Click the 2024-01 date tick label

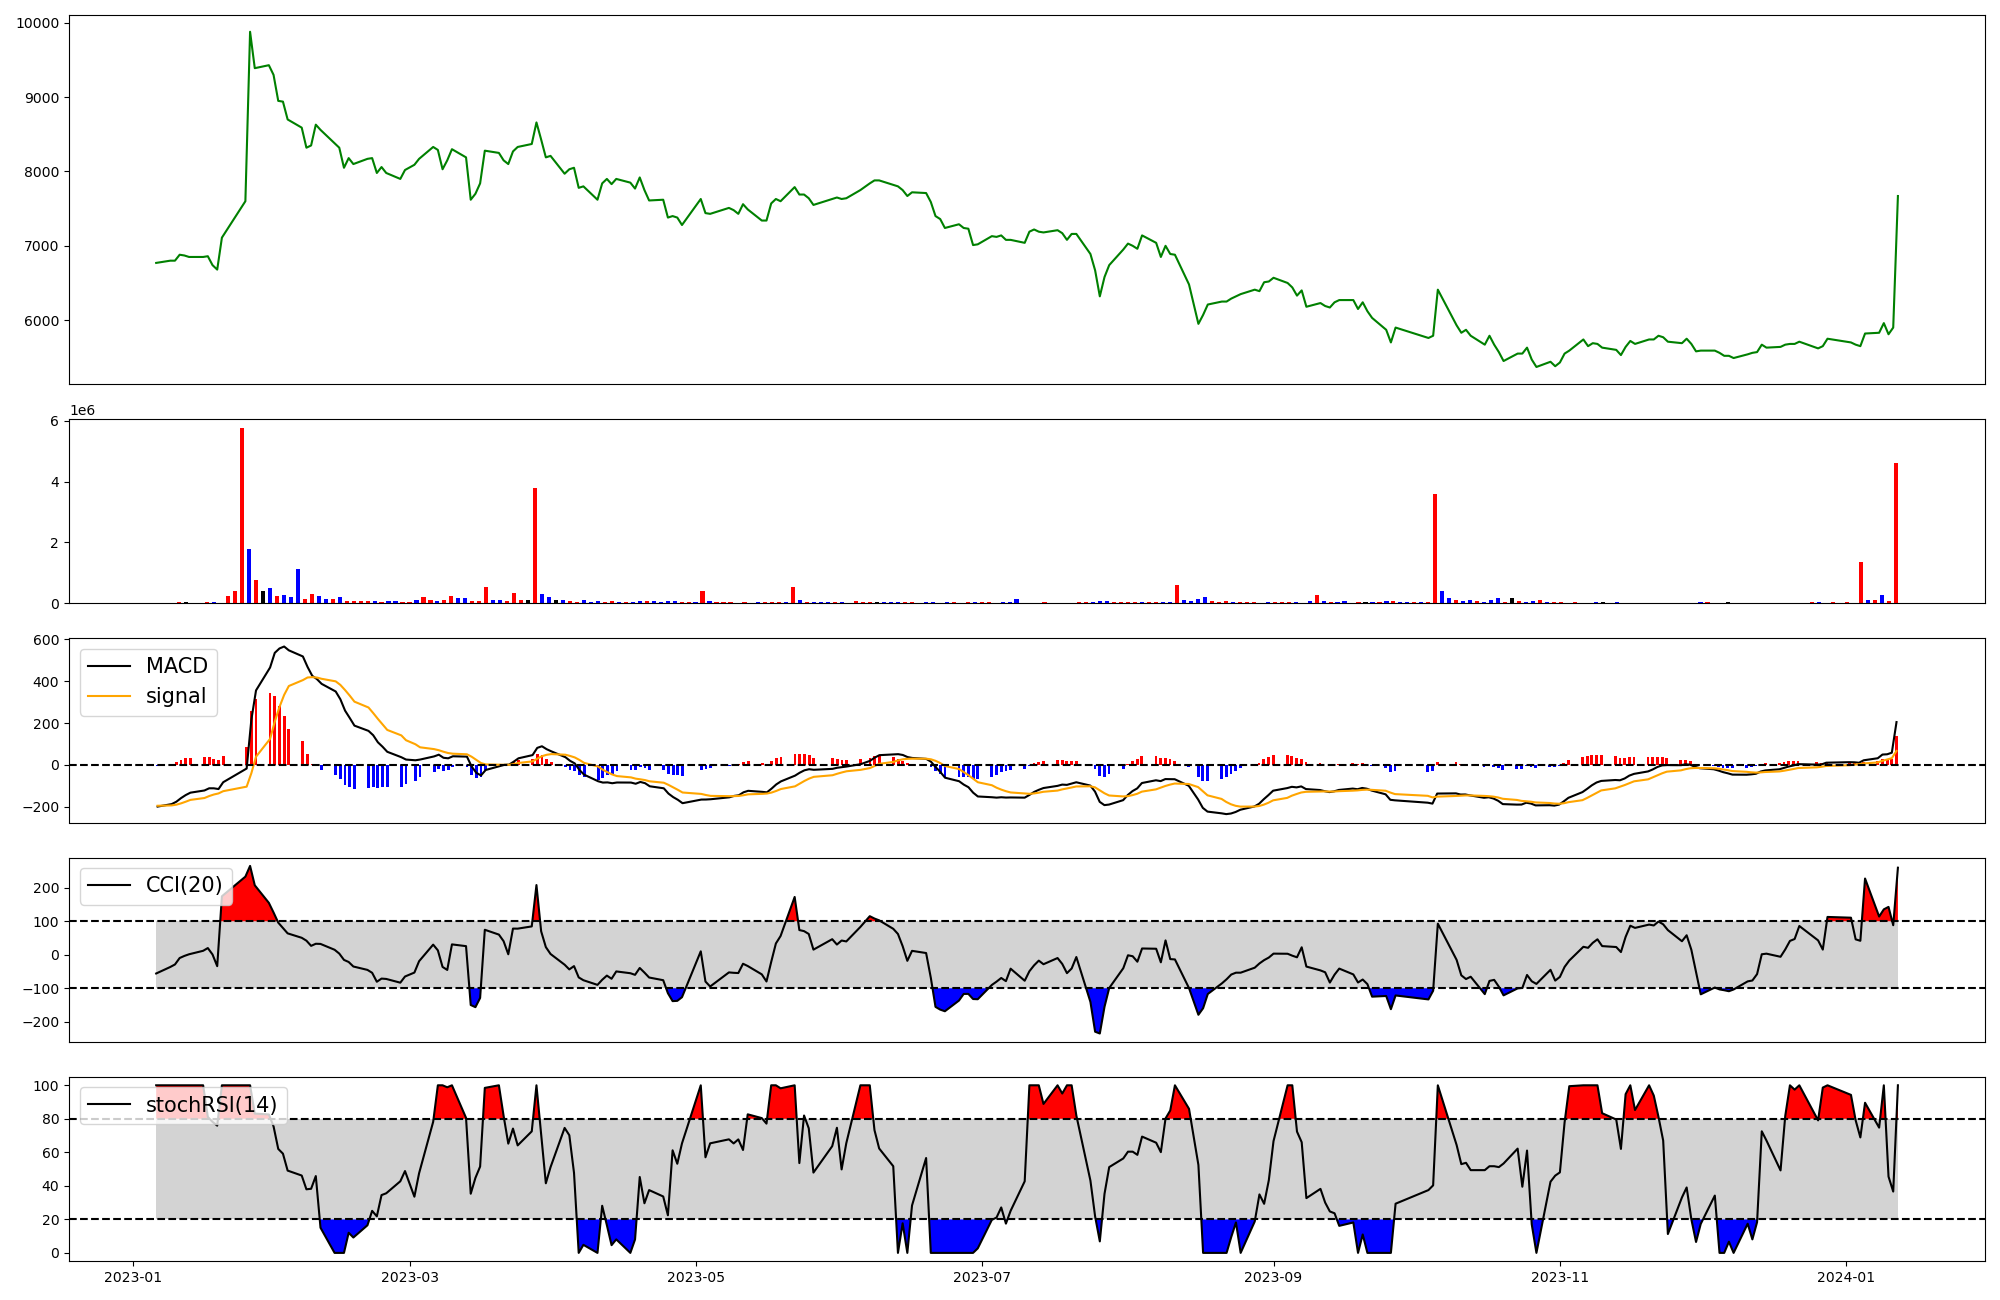(x=1846, y=1277)
